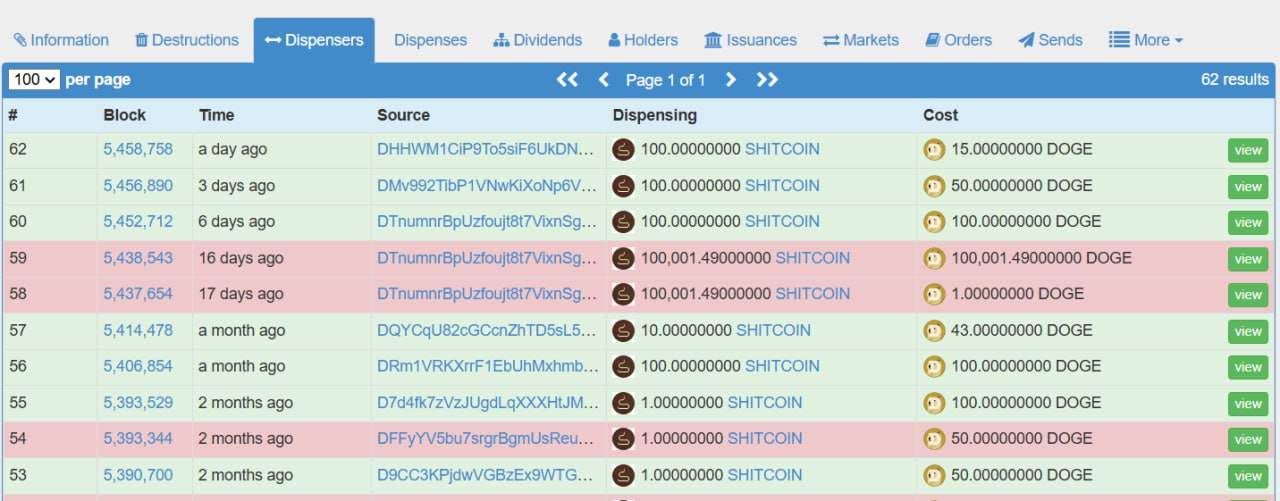Open block 5,452,712 link
Screen dimensions: 1280x501
coord(138,221)
